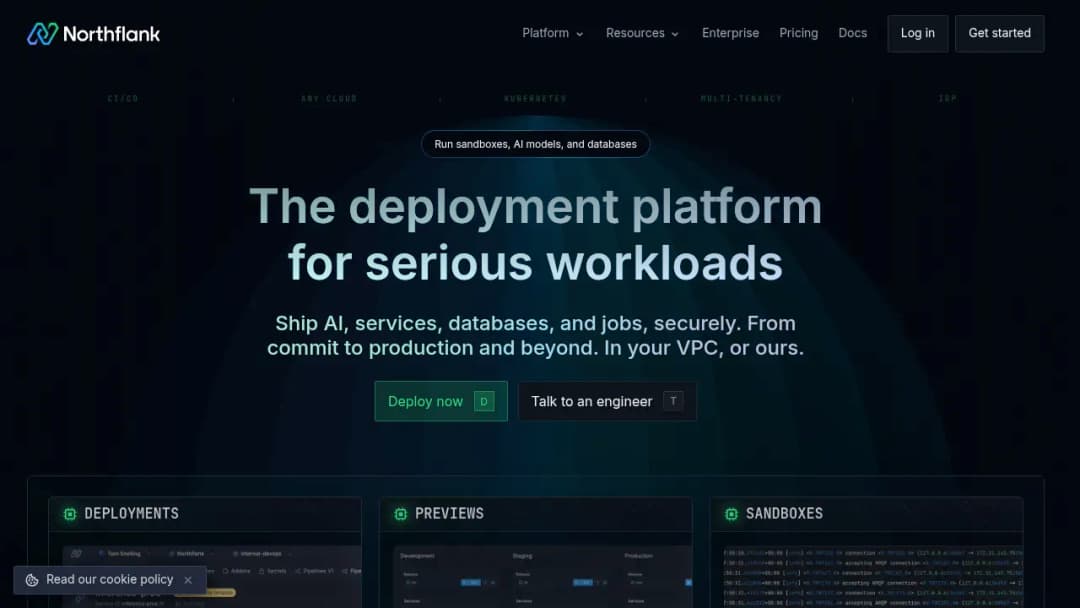Expand the Resources menu chevron

(x=675, y=34)
